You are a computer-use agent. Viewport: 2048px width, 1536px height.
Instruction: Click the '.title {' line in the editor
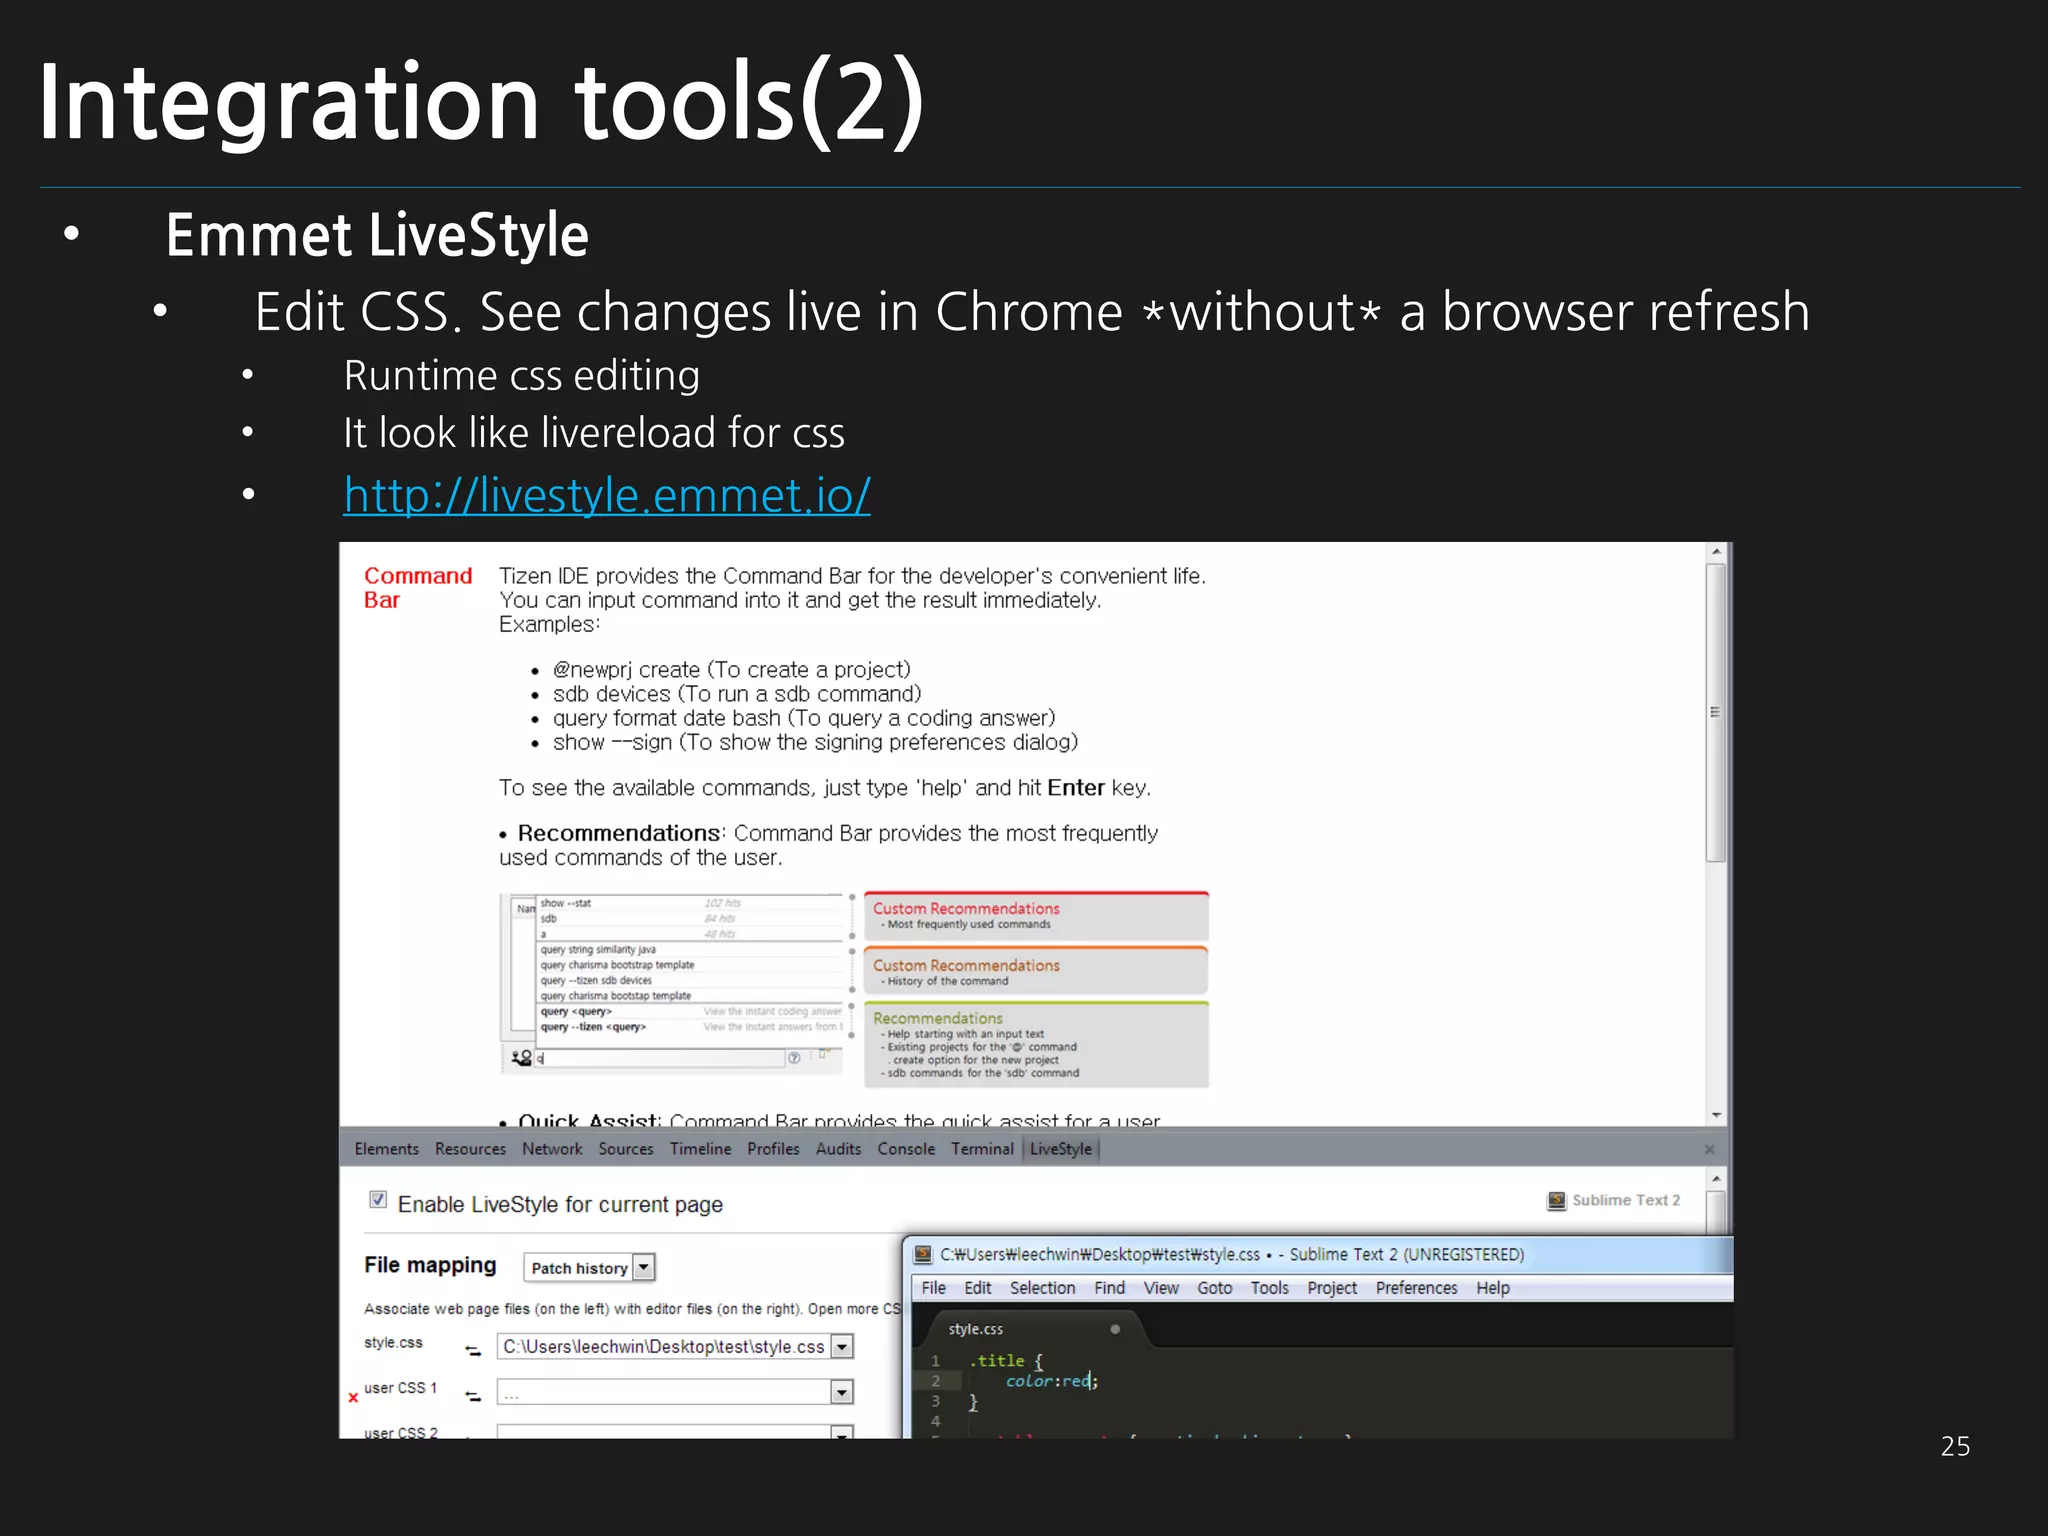point(1006,1361)
